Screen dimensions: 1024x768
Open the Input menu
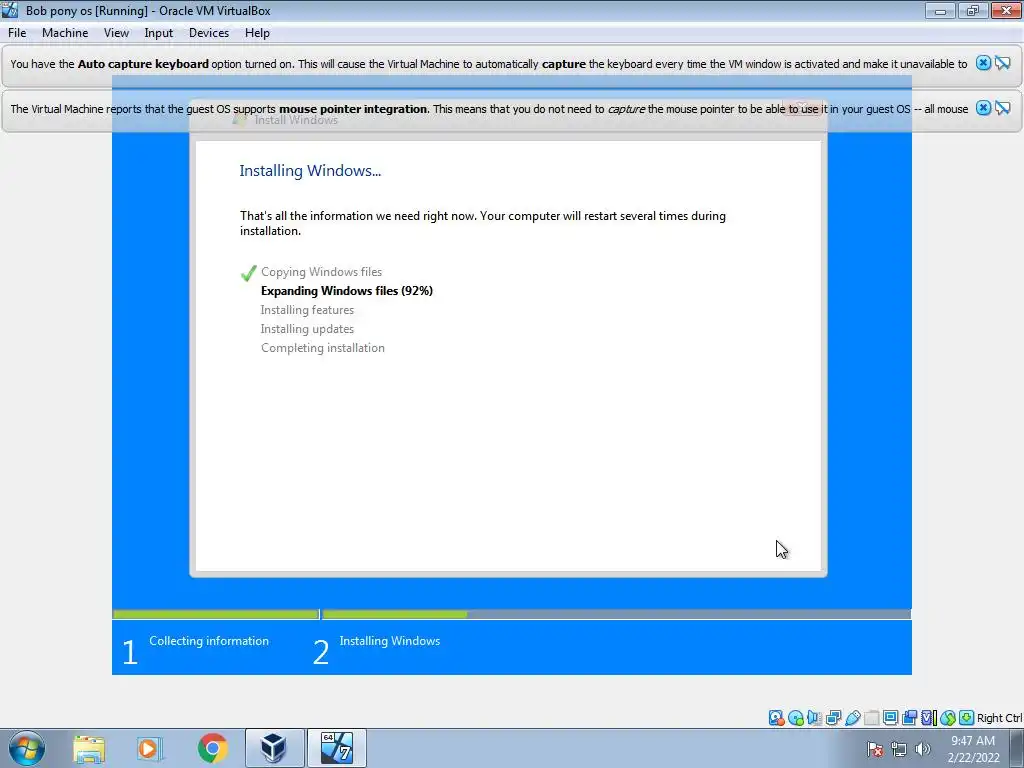[x=159, y=33]
